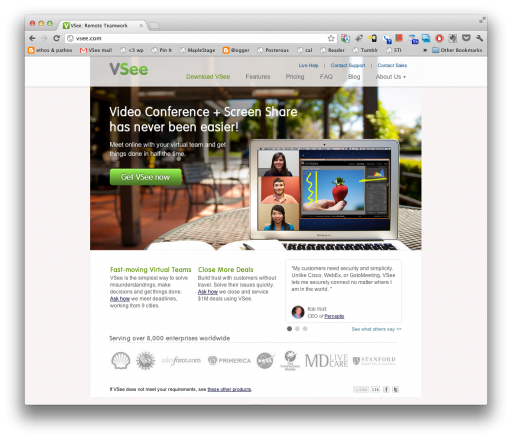Screen dimensions: 512x439
Task: Click the green Get VSee now button
Action: point(146,177)
